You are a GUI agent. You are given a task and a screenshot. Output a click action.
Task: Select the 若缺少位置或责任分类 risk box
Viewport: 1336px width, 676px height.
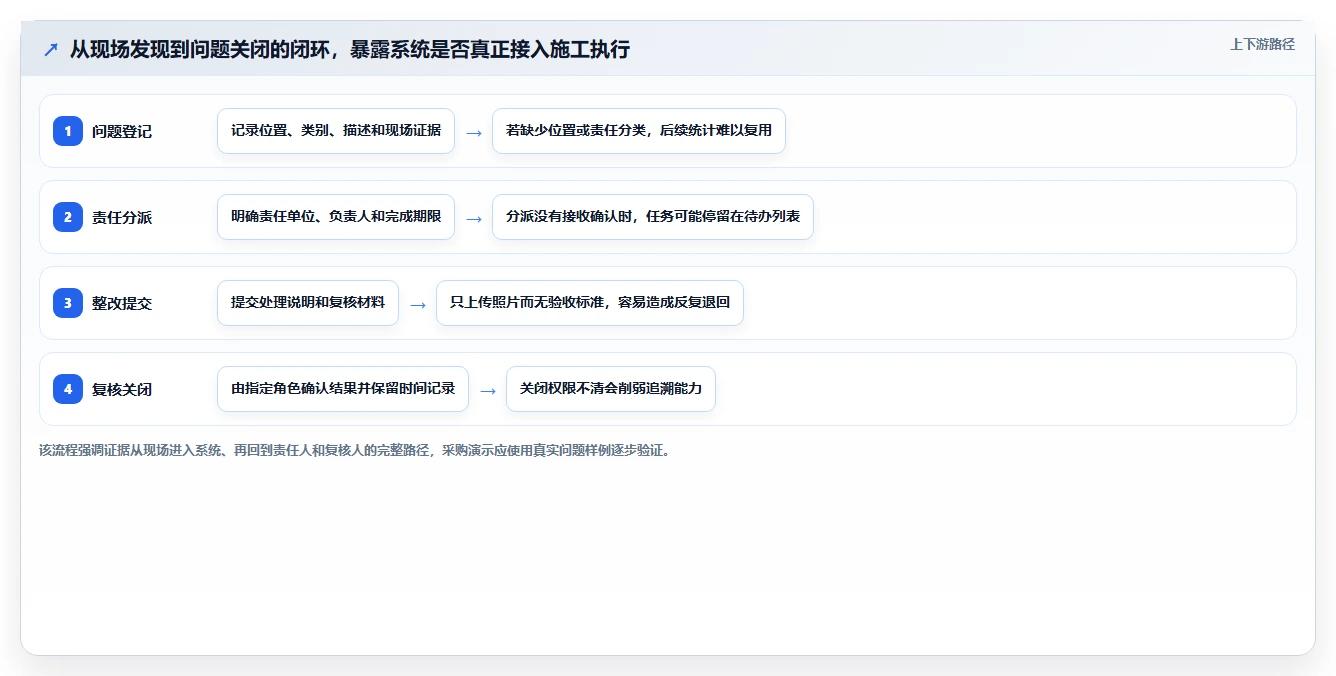coord(639,131)
